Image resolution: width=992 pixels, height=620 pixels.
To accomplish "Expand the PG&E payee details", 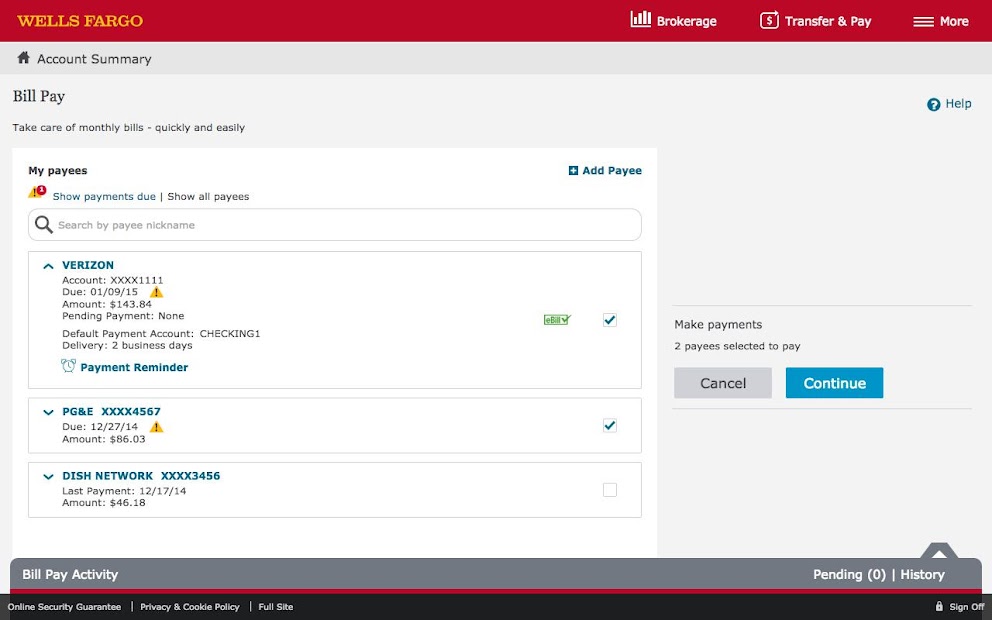I will pos(48,412).
